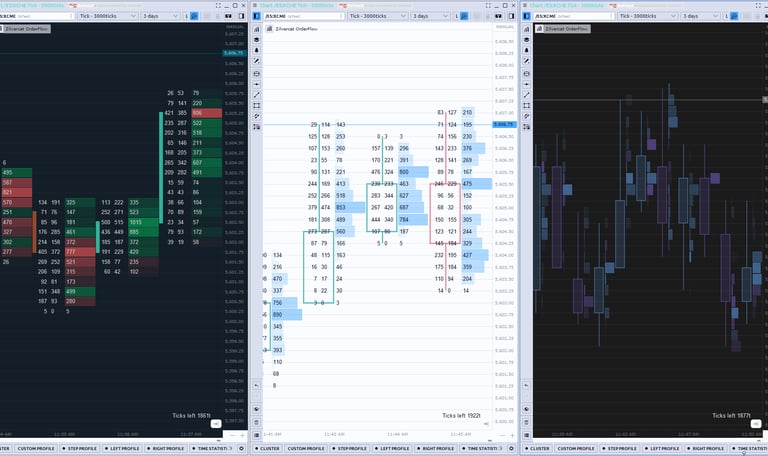The height and width of the screenshot is (456, 768).
Task: Click the 3D cube icon in middle chart sidebar
Action: point(256,409)
